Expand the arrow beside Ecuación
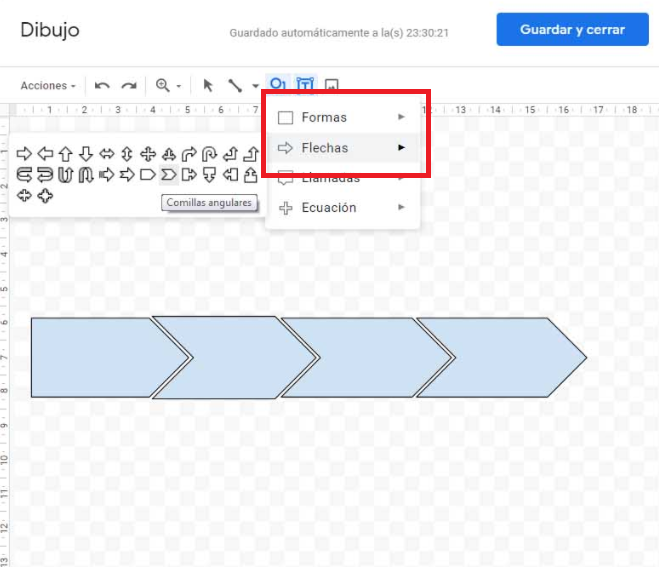 tap(401, 207)
